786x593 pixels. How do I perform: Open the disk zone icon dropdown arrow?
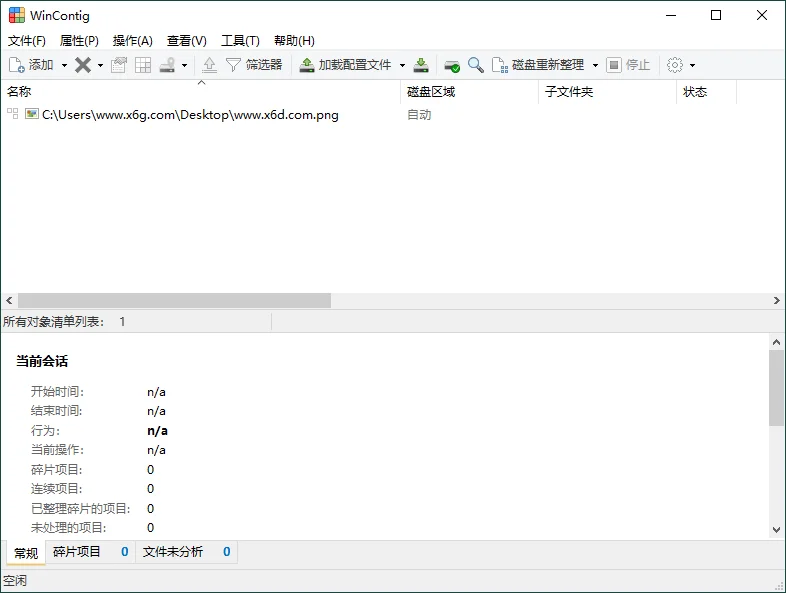pyautogui.click(x=184, y=66)
